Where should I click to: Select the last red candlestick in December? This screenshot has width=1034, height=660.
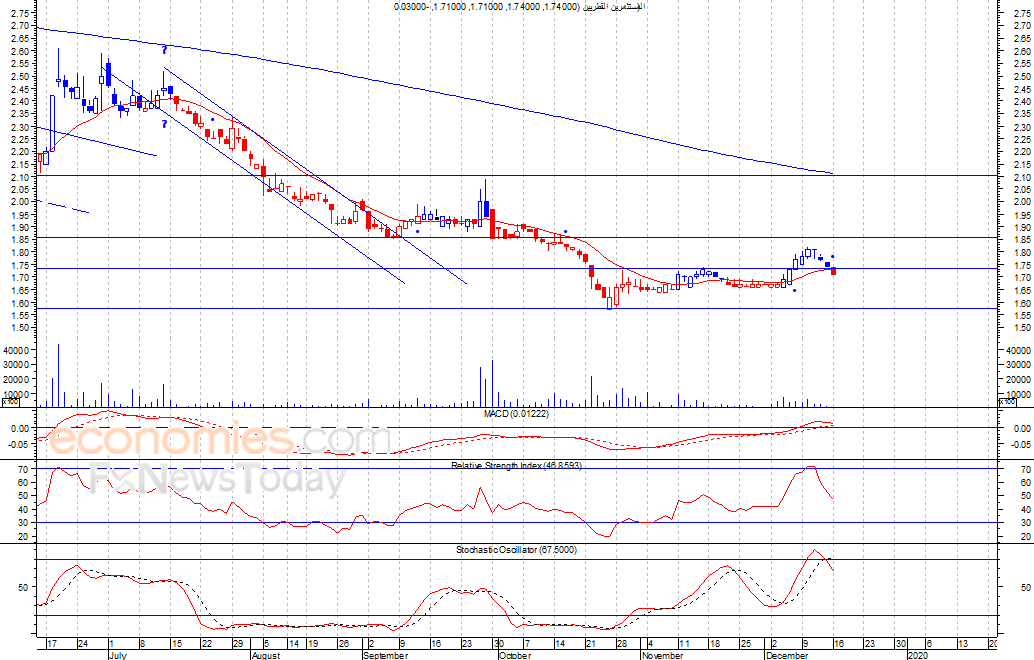tap(834, 271)
